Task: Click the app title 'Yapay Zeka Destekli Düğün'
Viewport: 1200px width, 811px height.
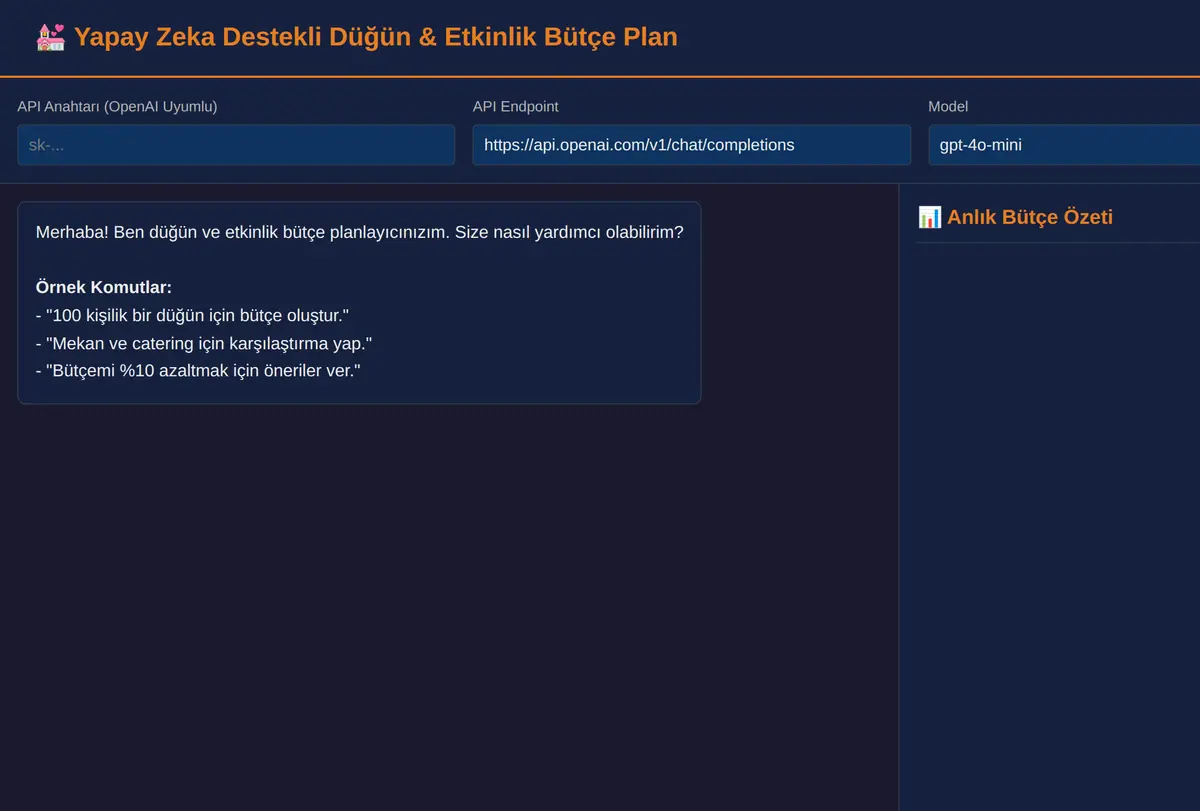Action: pyautogui.click(x=375, y=37)
